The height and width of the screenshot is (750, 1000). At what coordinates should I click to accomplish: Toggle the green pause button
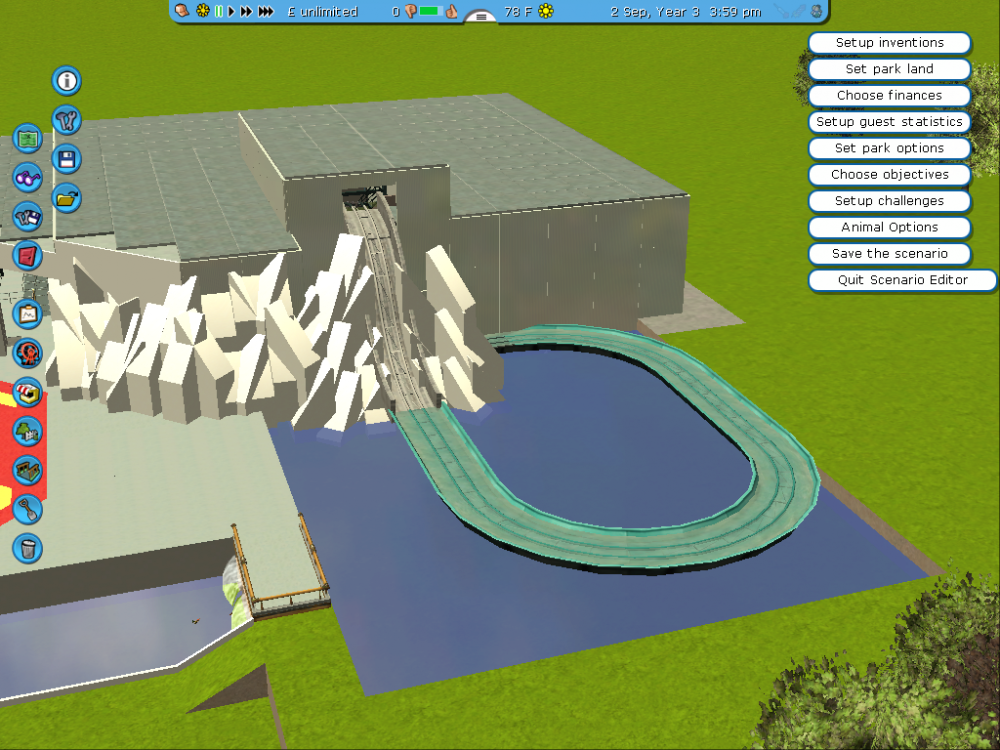point(219,12)
